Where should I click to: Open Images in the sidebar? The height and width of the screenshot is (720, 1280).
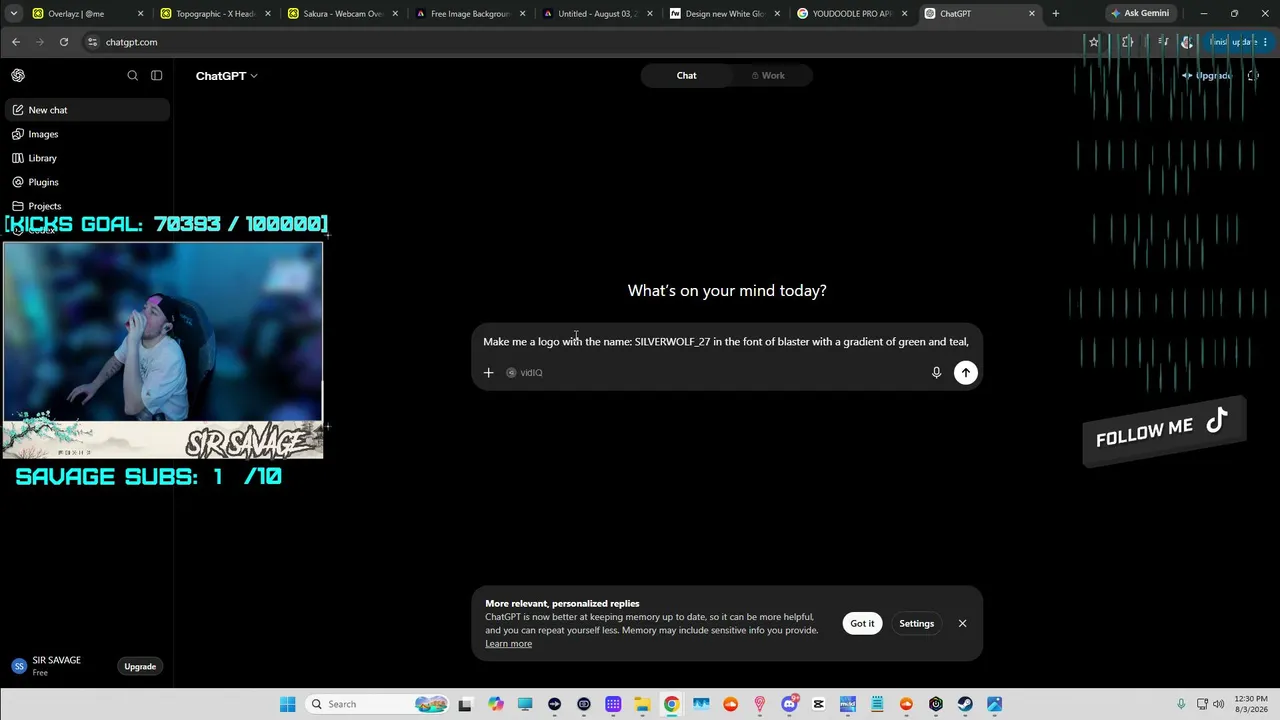tap(87, 134)
